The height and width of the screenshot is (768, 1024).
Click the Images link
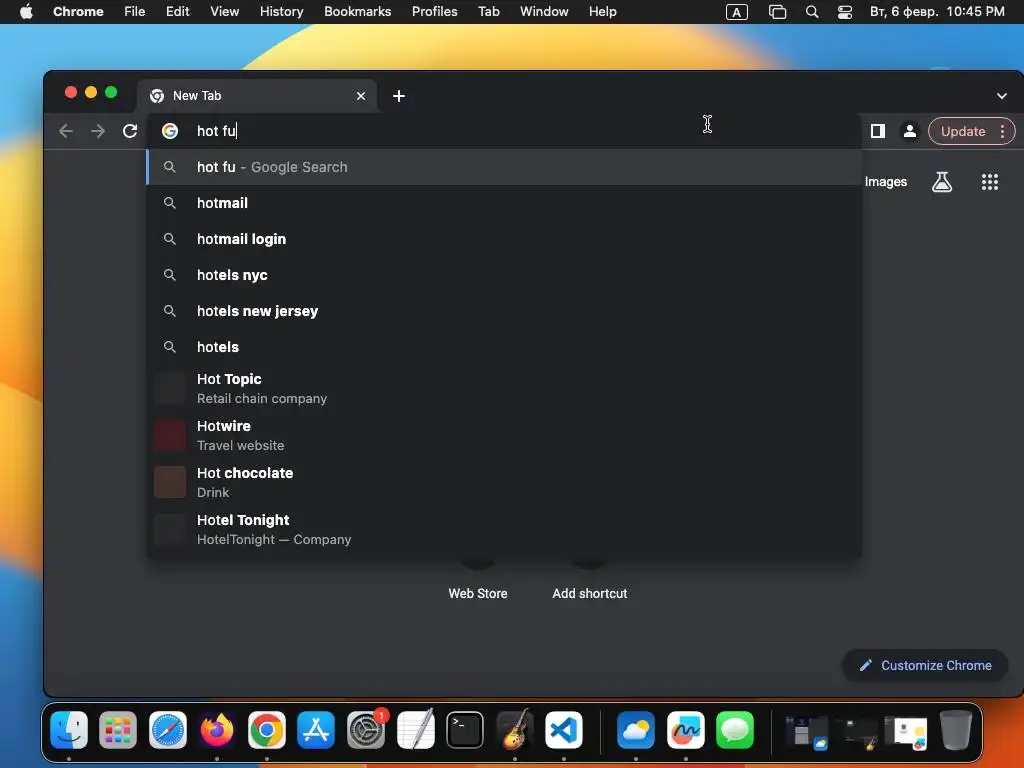pos(886,182)
